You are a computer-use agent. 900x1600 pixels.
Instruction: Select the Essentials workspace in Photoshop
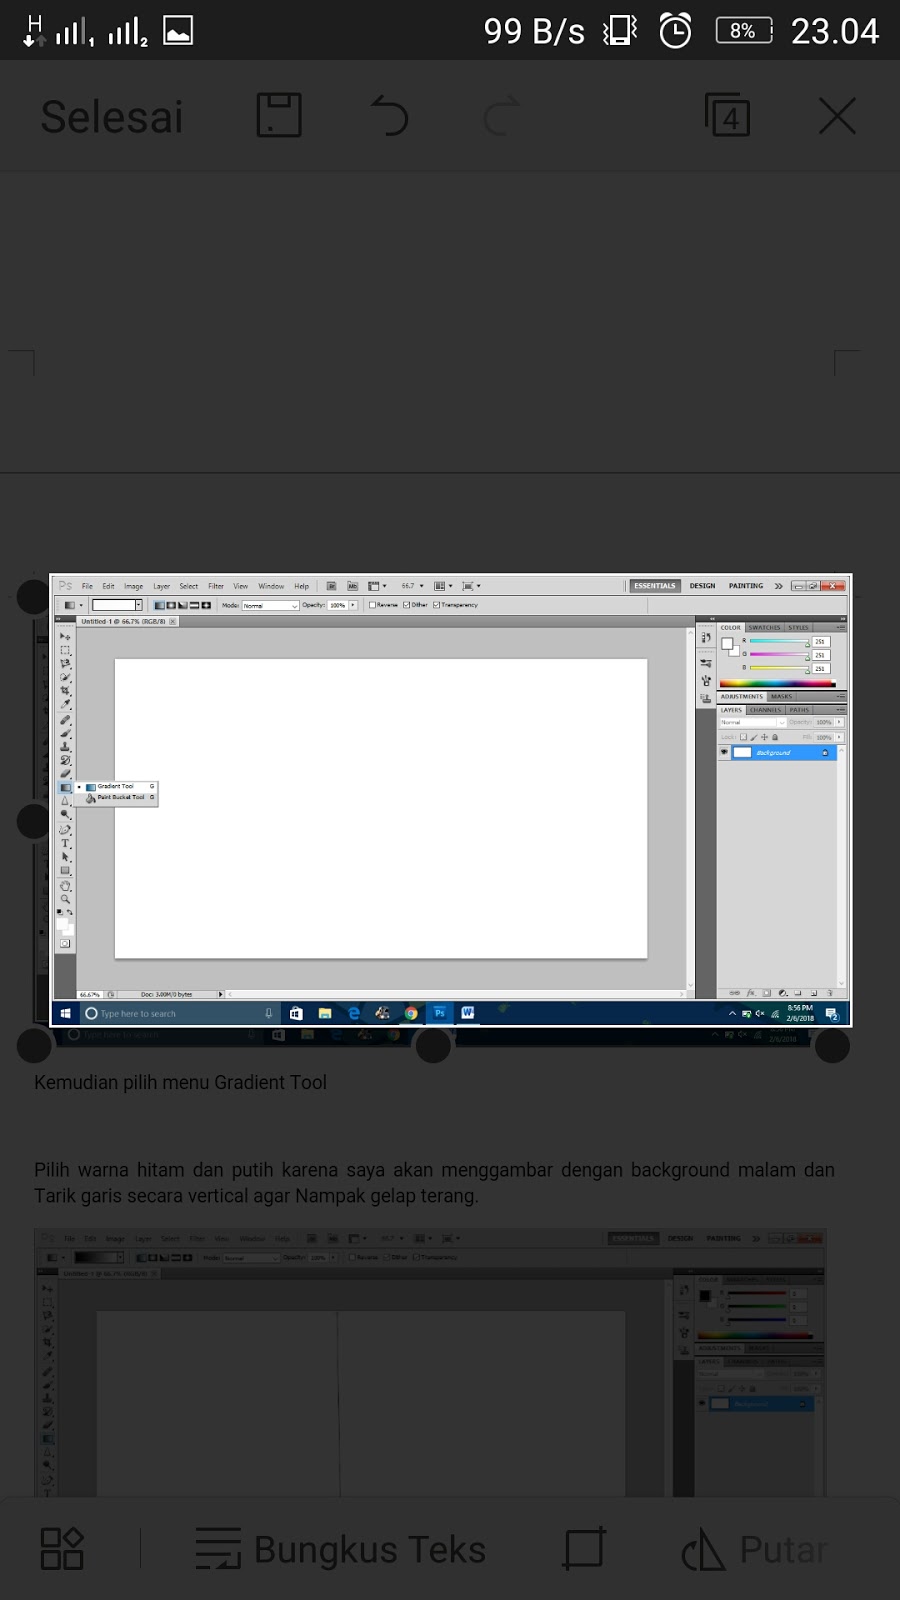click(x=654, y=586)
